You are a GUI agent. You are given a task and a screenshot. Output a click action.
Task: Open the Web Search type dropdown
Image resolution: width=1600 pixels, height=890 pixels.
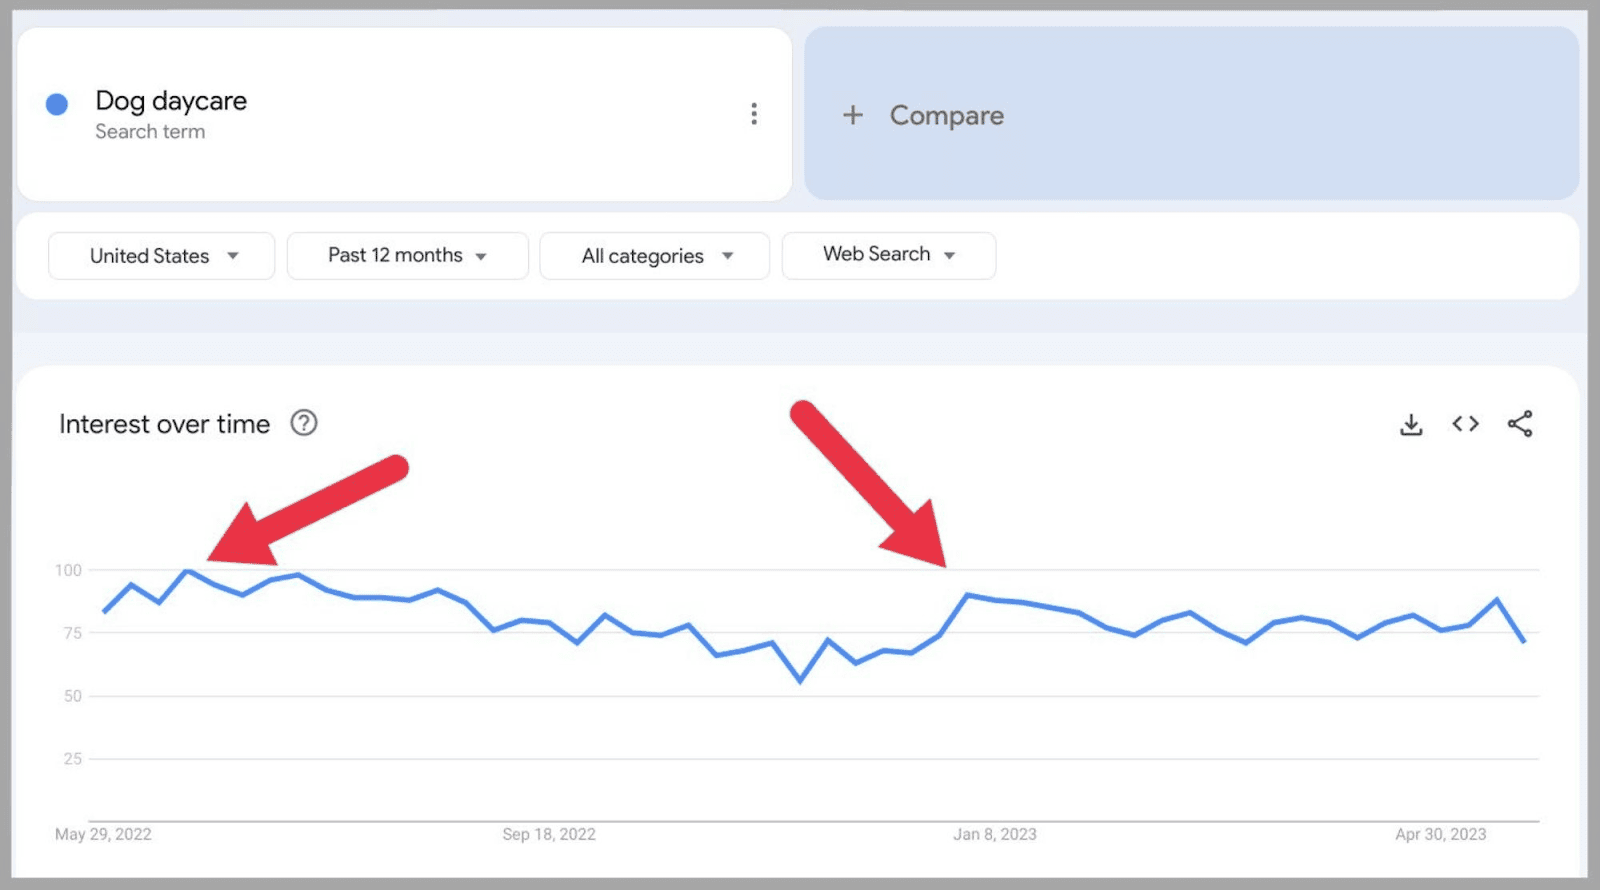(888, 255)
